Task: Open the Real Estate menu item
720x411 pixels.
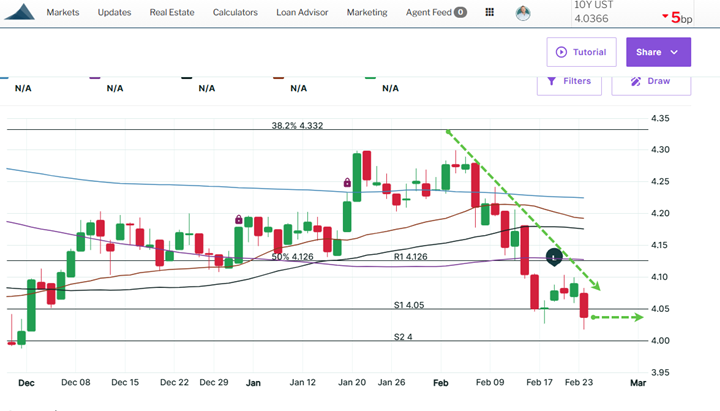Action: tap(173, 13)
